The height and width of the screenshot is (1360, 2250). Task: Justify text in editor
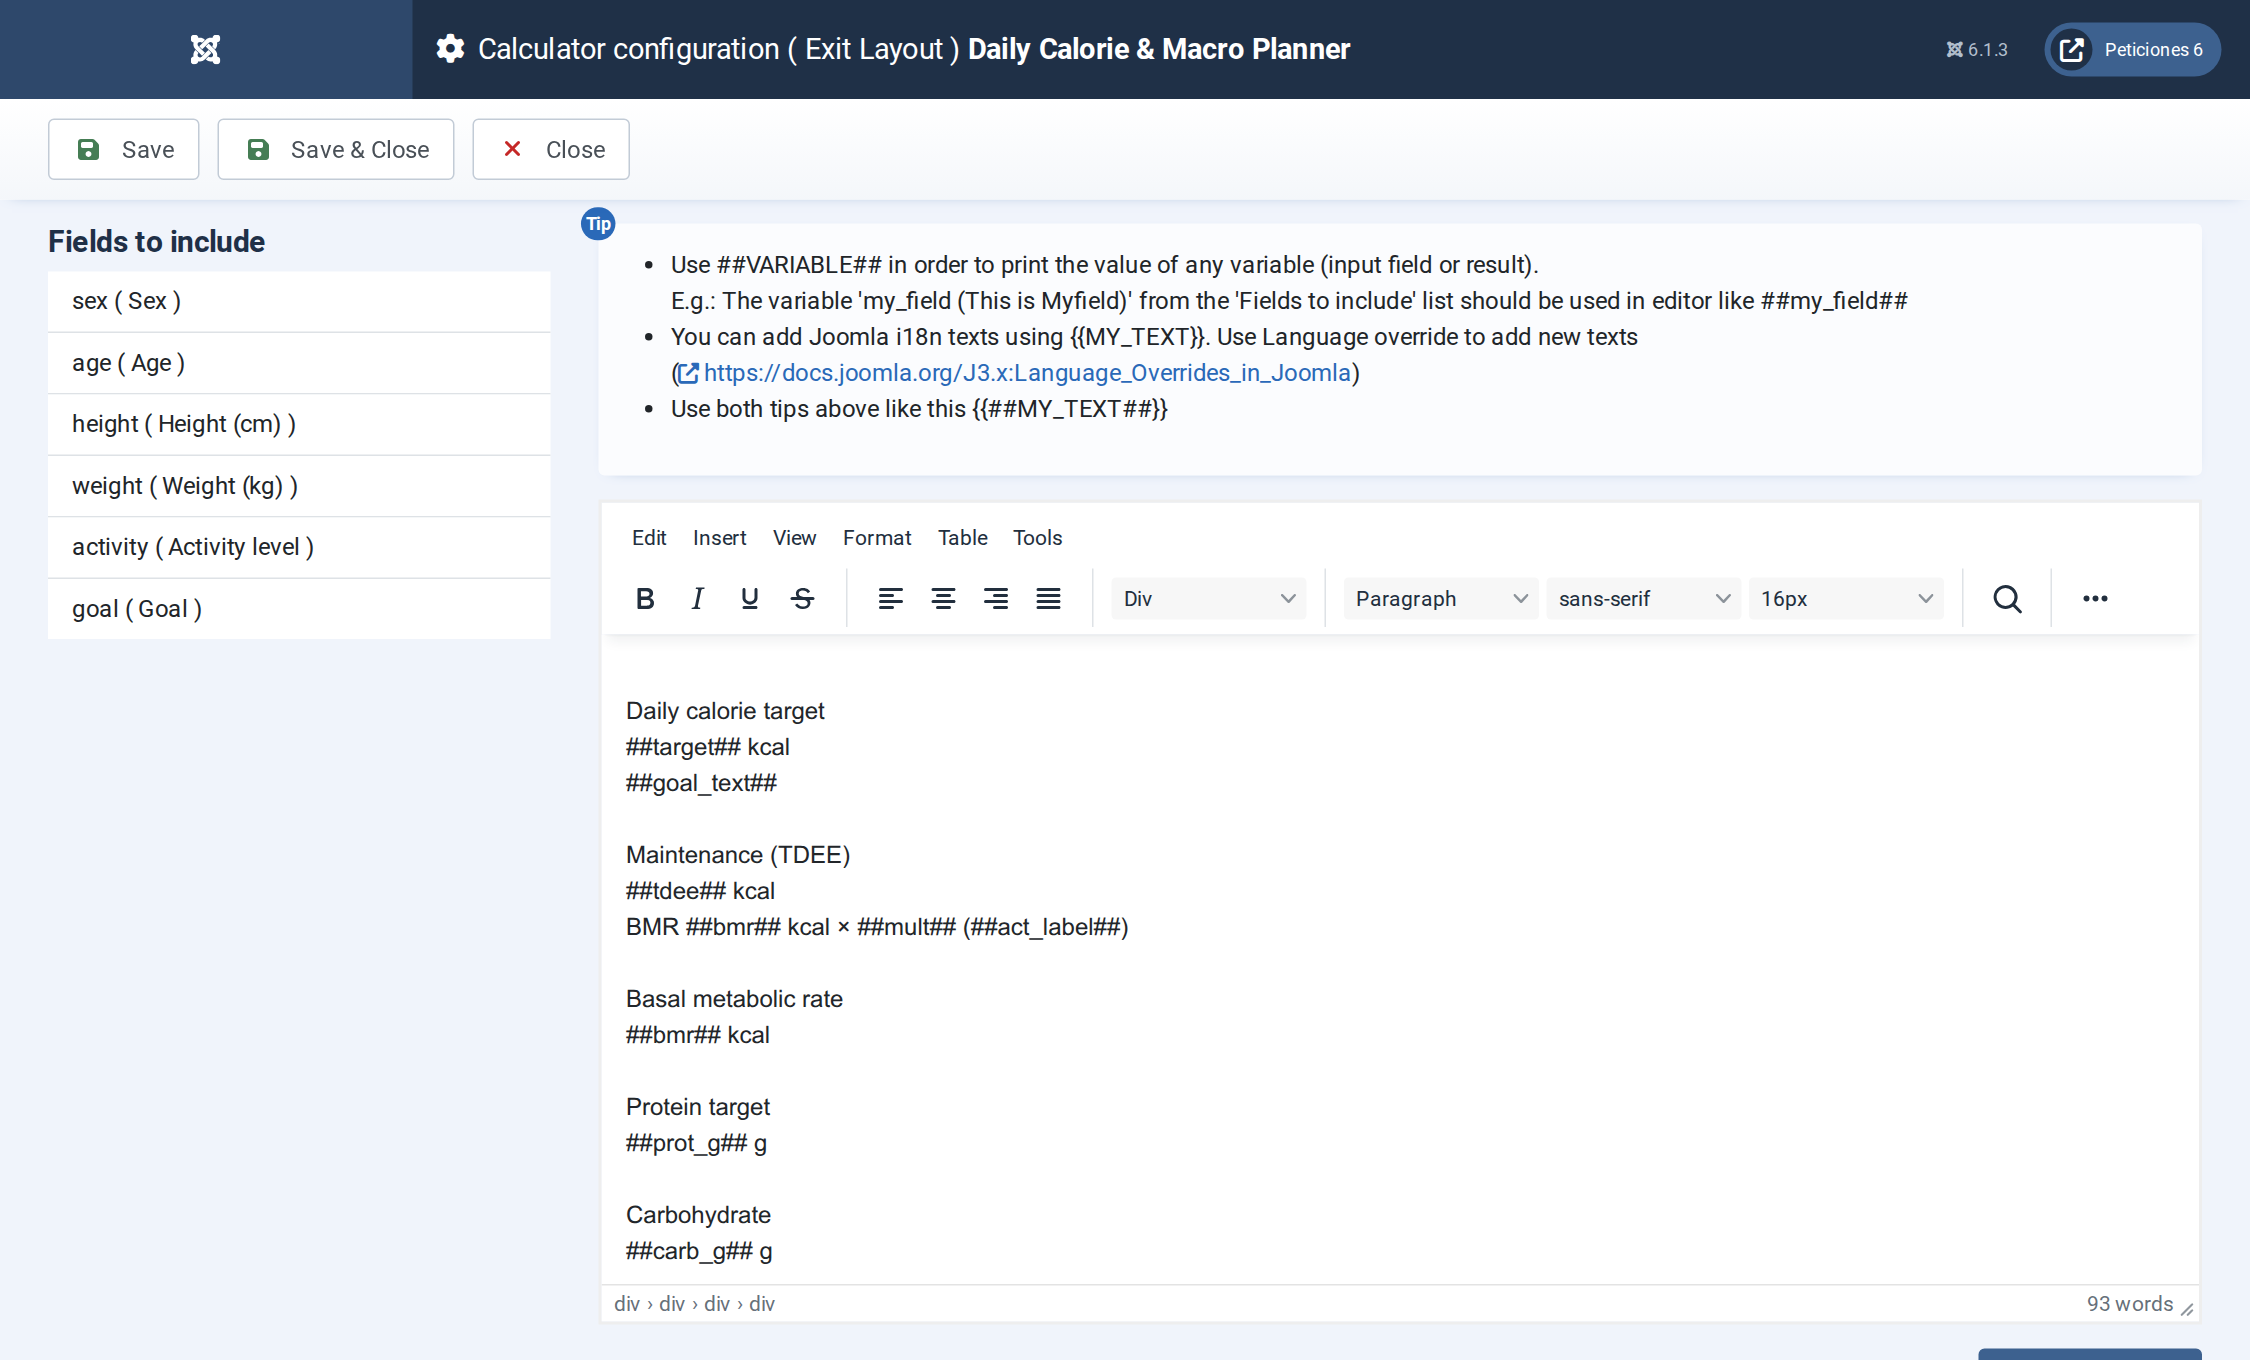click(x=1048, y=598)
